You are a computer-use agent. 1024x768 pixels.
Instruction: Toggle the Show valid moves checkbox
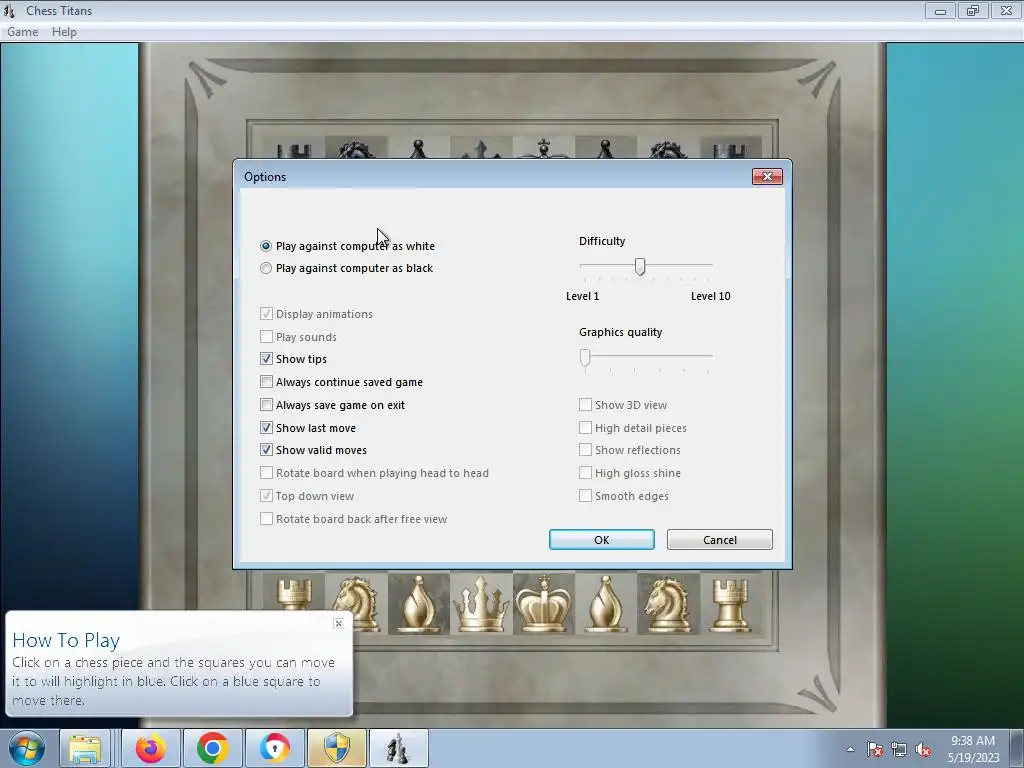click(266, 450)
